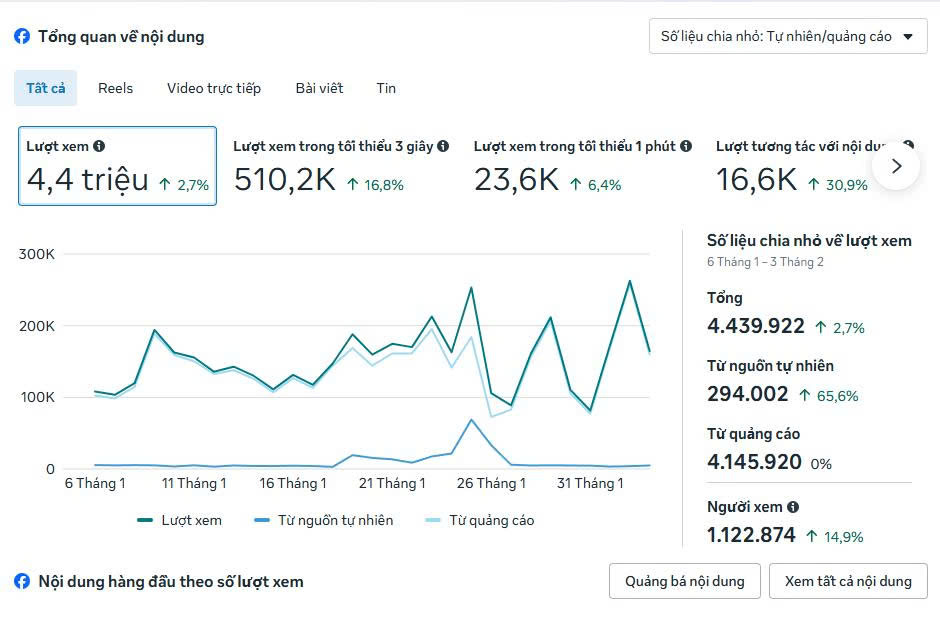Screen dimensions: 940x619
Task: Click the Xem tất cả nội dung button
Action: tap(848, 581)
